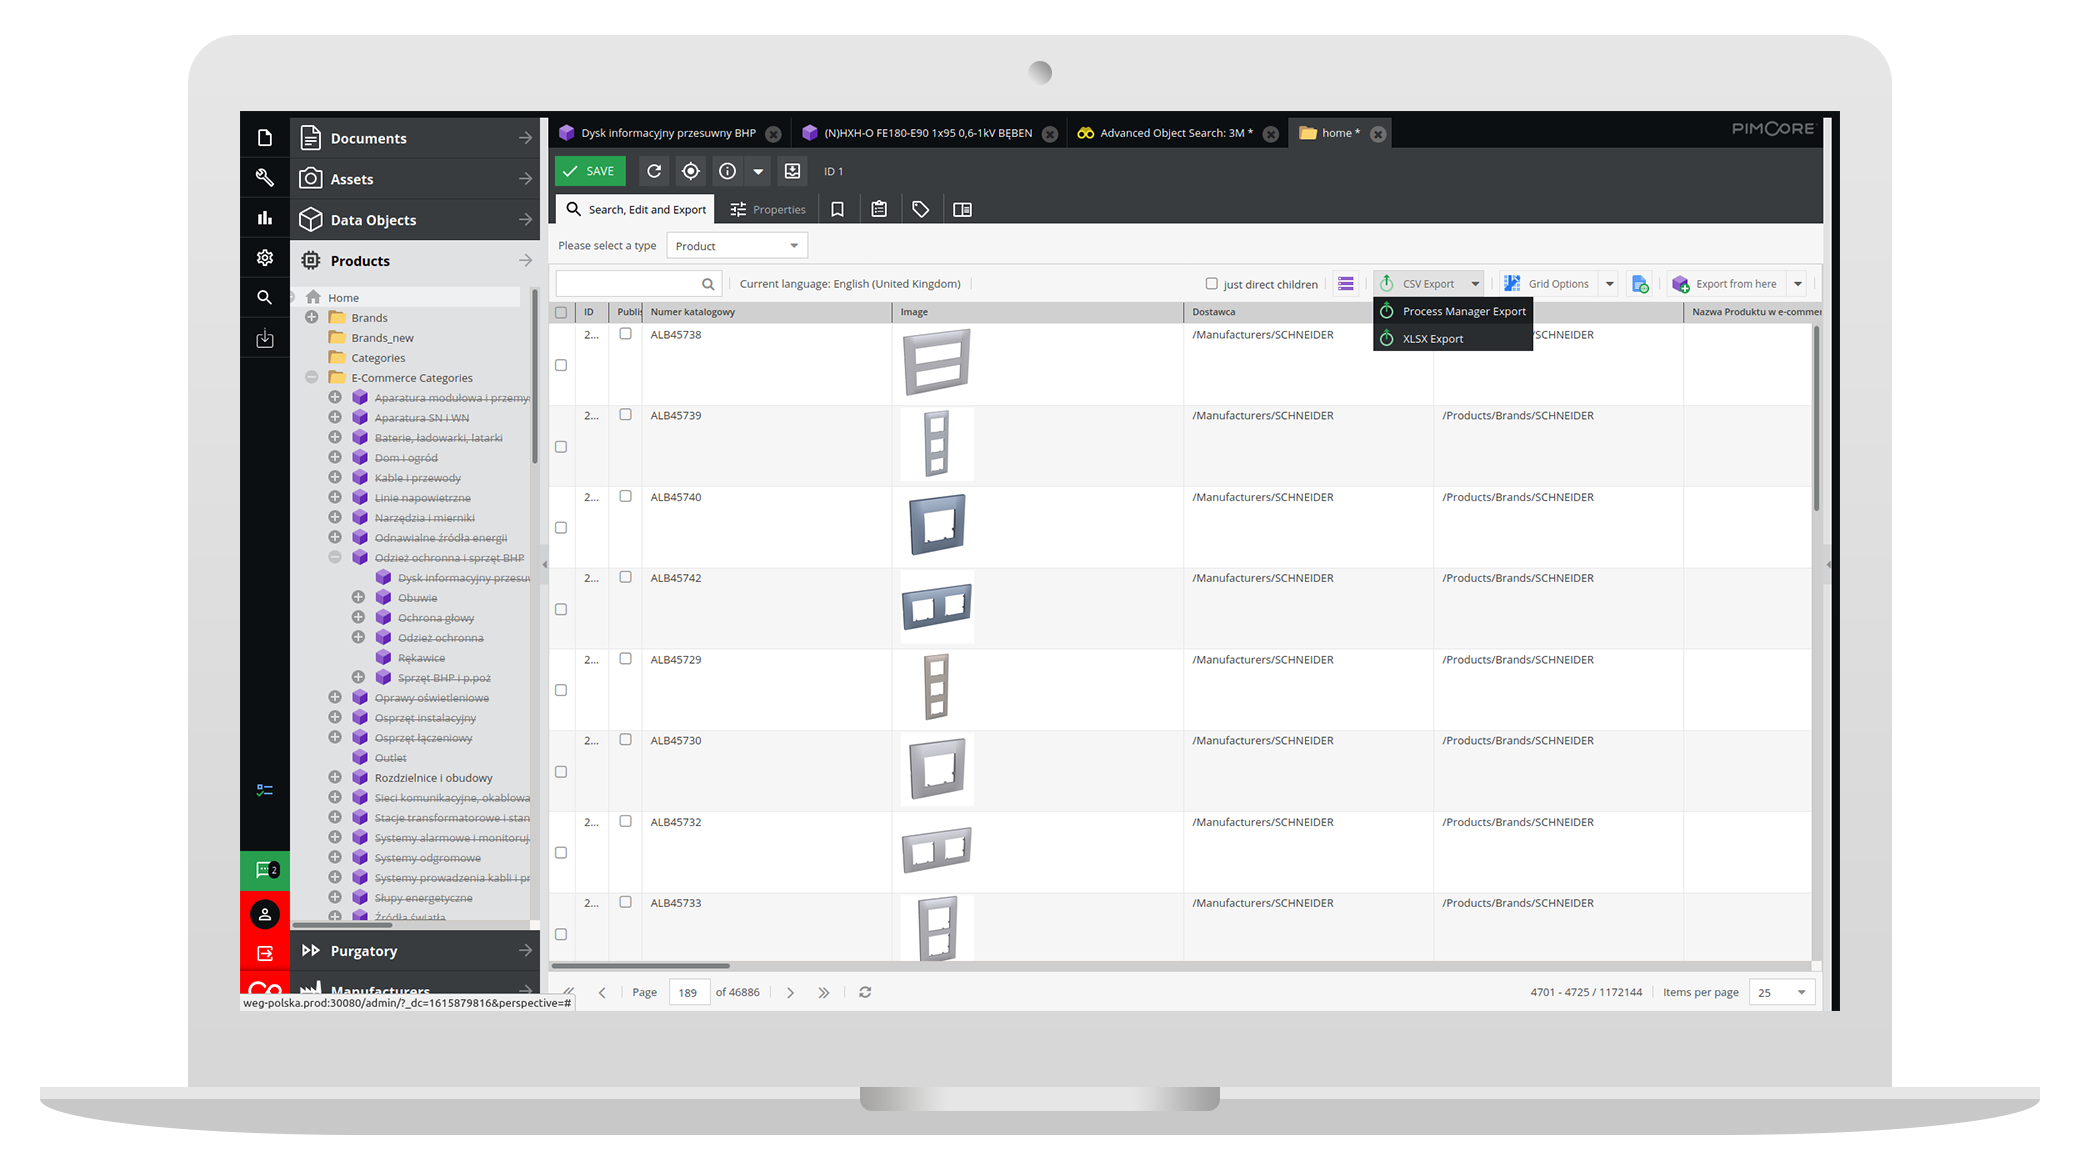The width and height of the screenshot is (2080, 1170).
Task: Switch to Dysk informacyjny przesuwny BHP tab
Action: 668,133
